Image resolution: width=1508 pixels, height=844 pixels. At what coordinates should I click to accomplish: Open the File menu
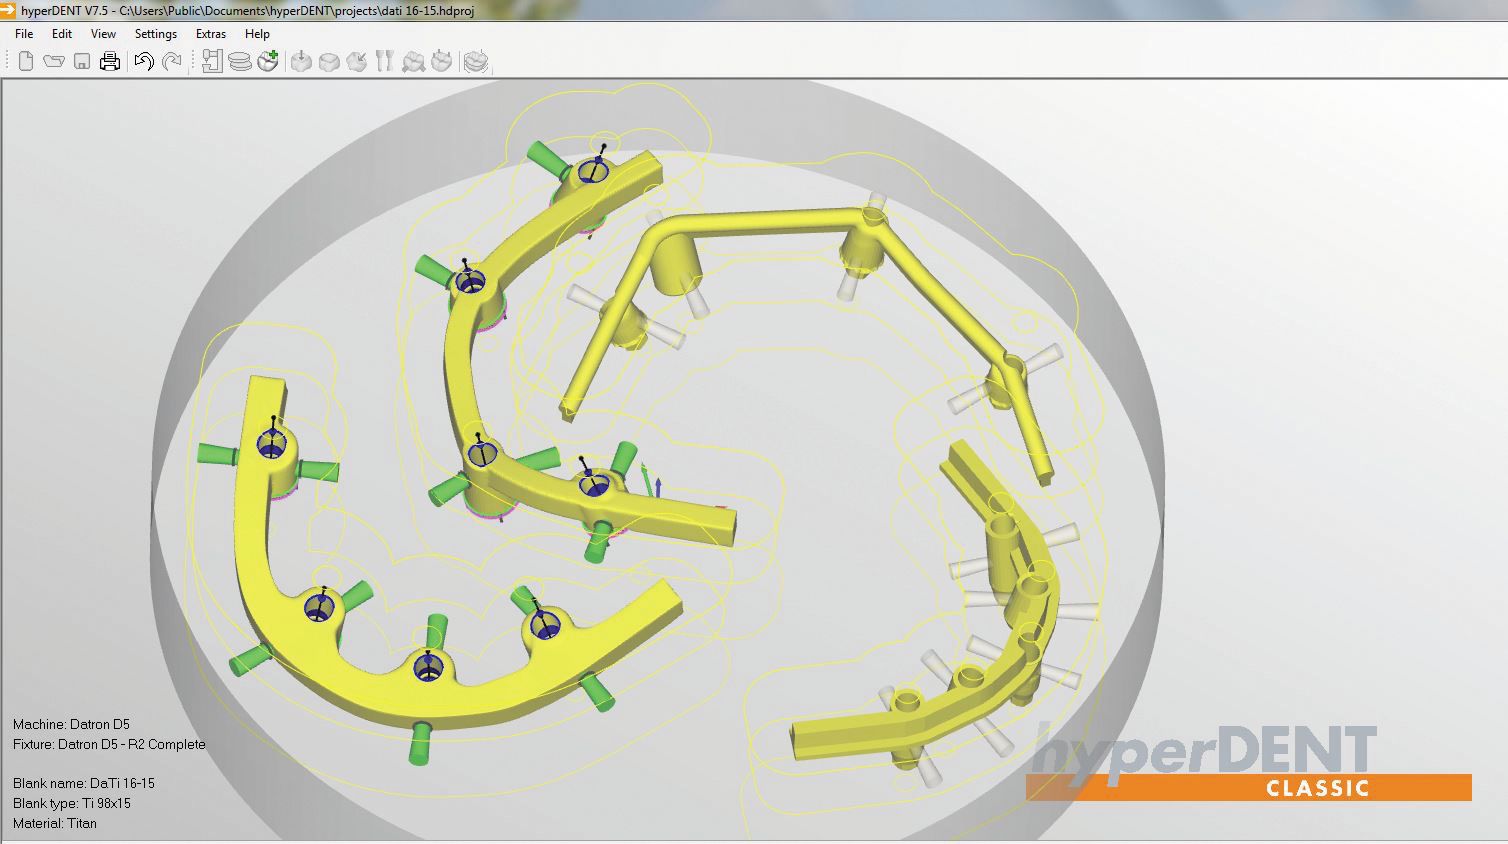click(x=24, y=33)
